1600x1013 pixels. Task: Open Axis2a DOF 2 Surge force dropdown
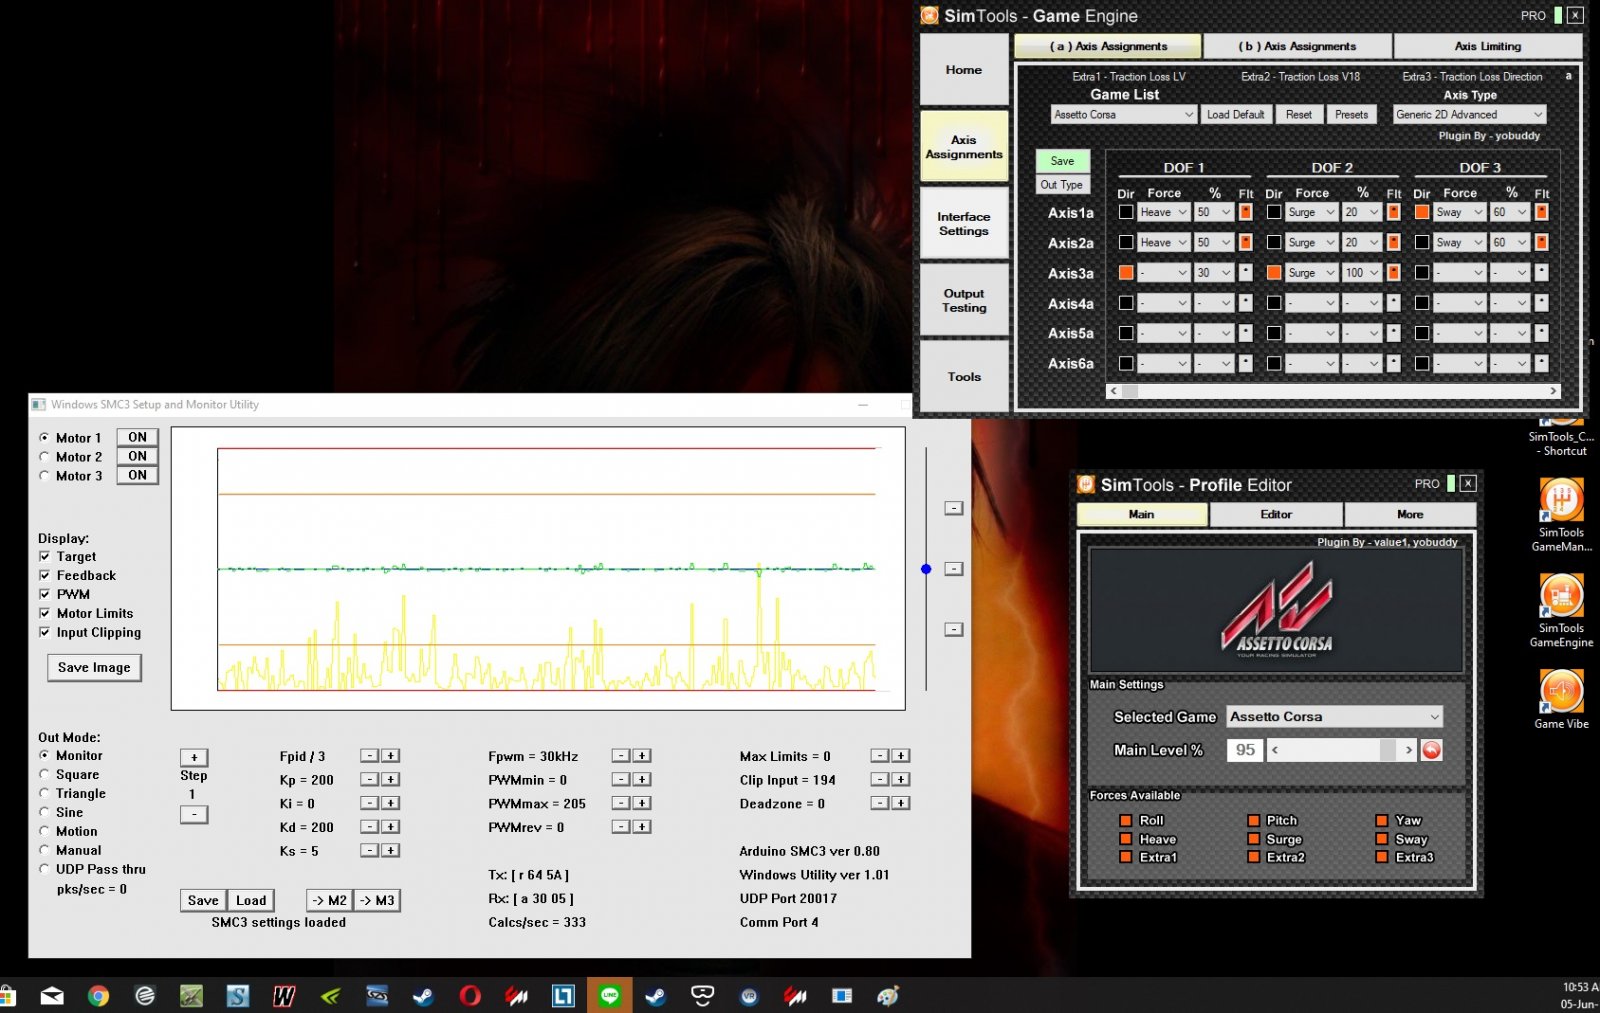coord(1311,242)
